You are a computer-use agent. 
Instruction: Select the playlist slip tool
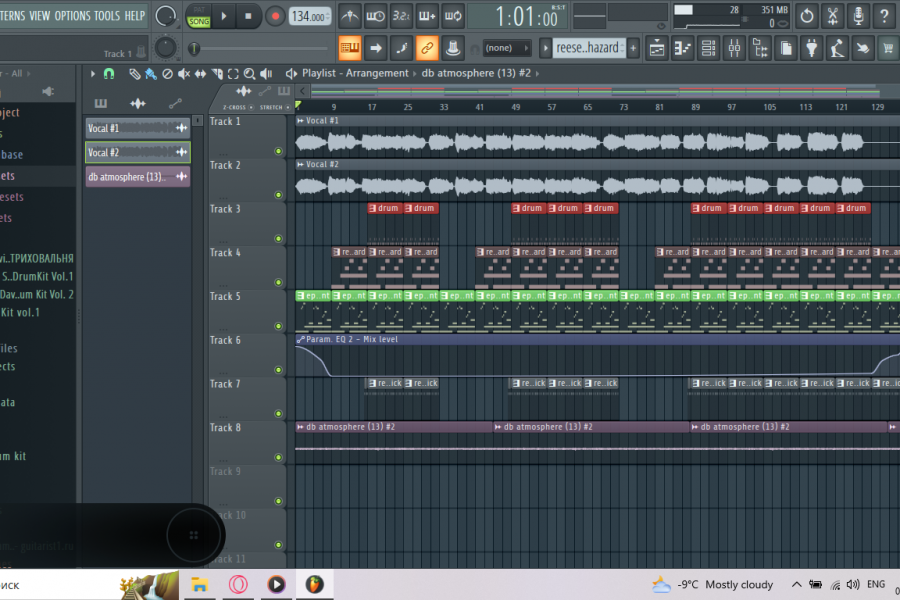200,73
